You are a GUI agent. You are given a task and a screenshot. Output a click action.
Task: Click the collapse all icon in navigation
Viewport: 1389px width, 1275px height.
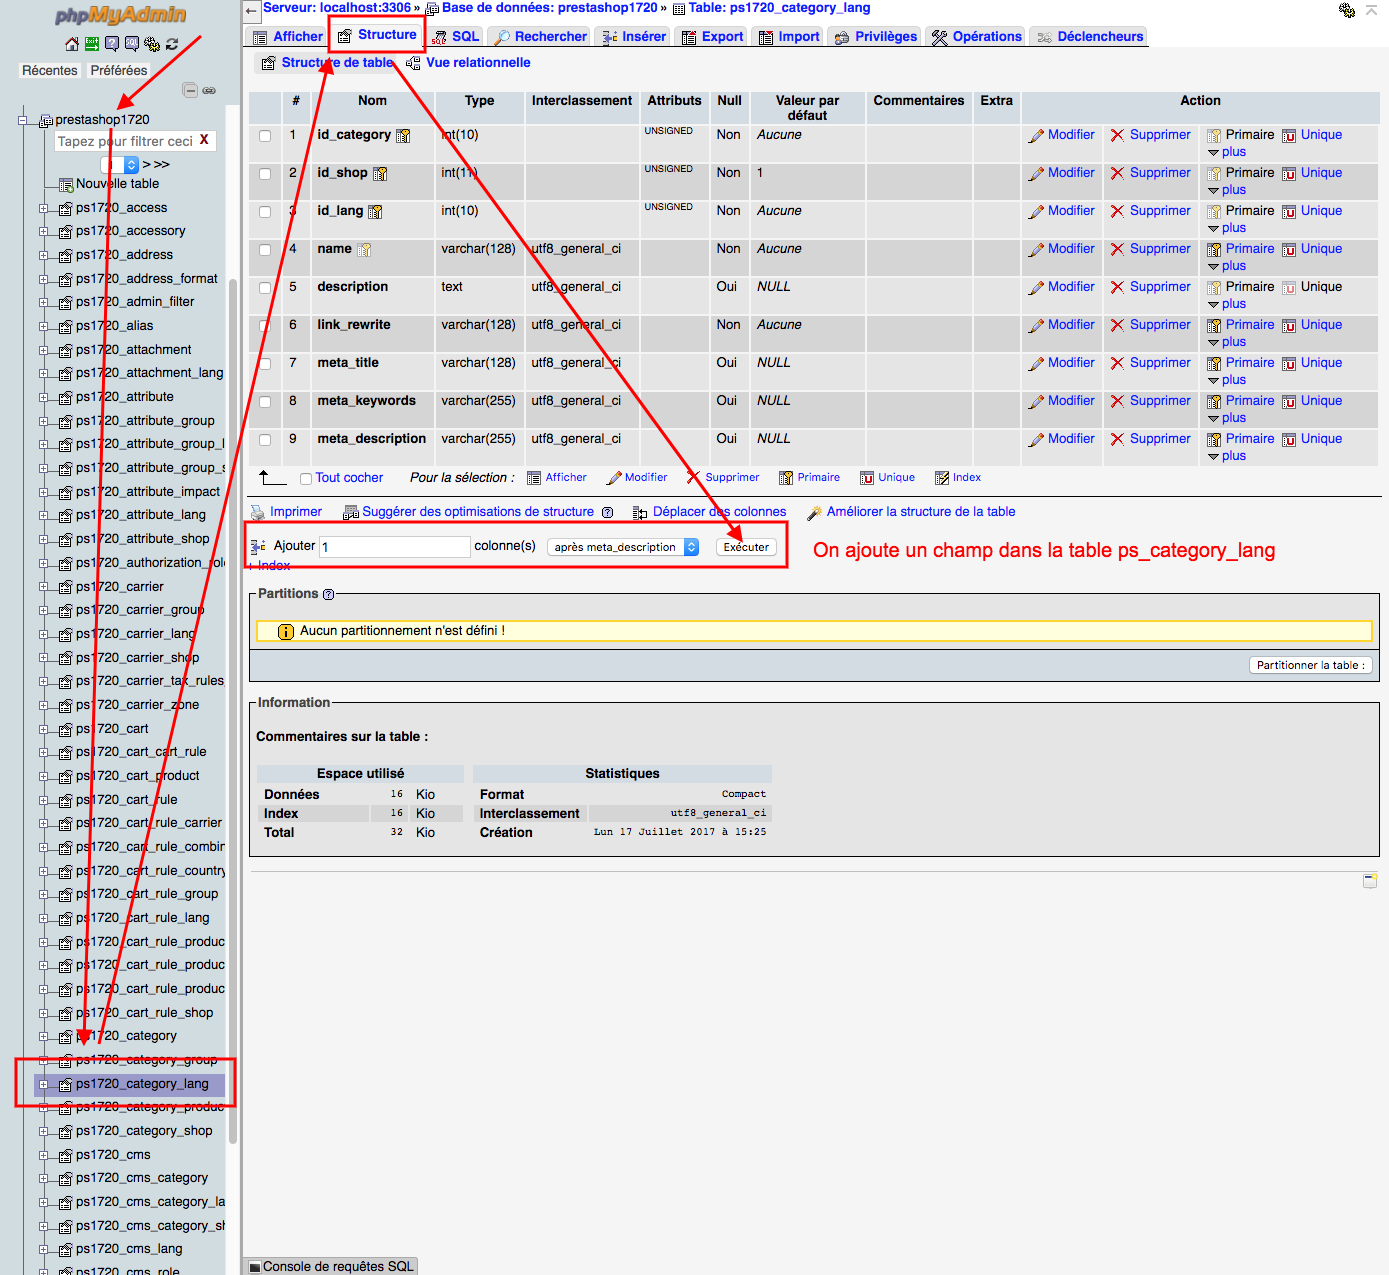[x=190, y=90]
